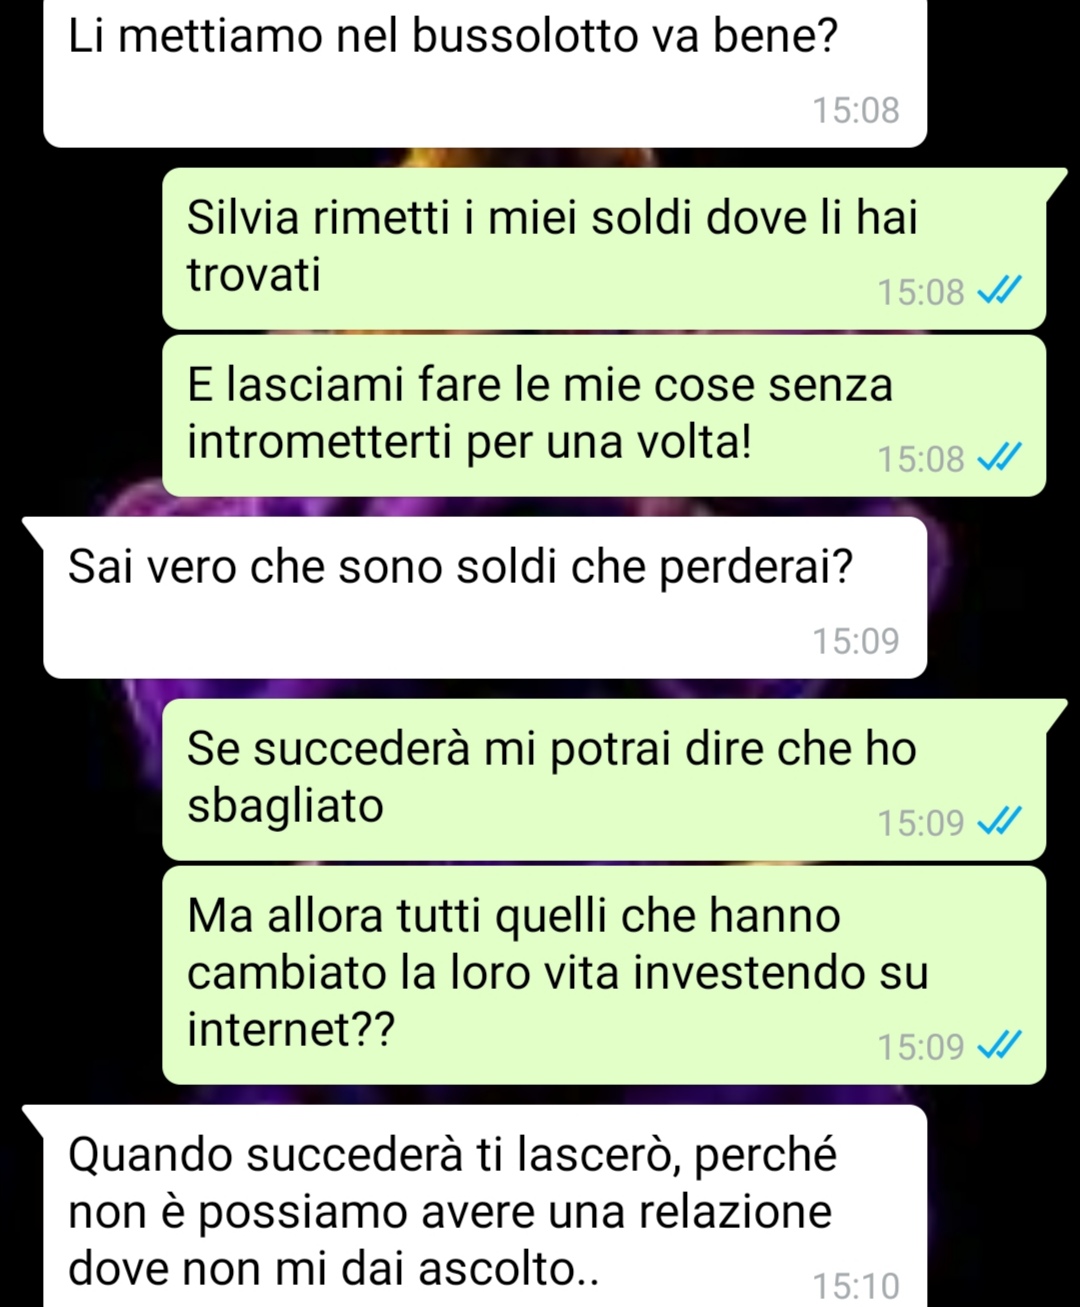Tap the 15:08 timestamp on the 'E lasciami fare' message
This screenshot has width=1080, height=1307.
click(921, 459)
